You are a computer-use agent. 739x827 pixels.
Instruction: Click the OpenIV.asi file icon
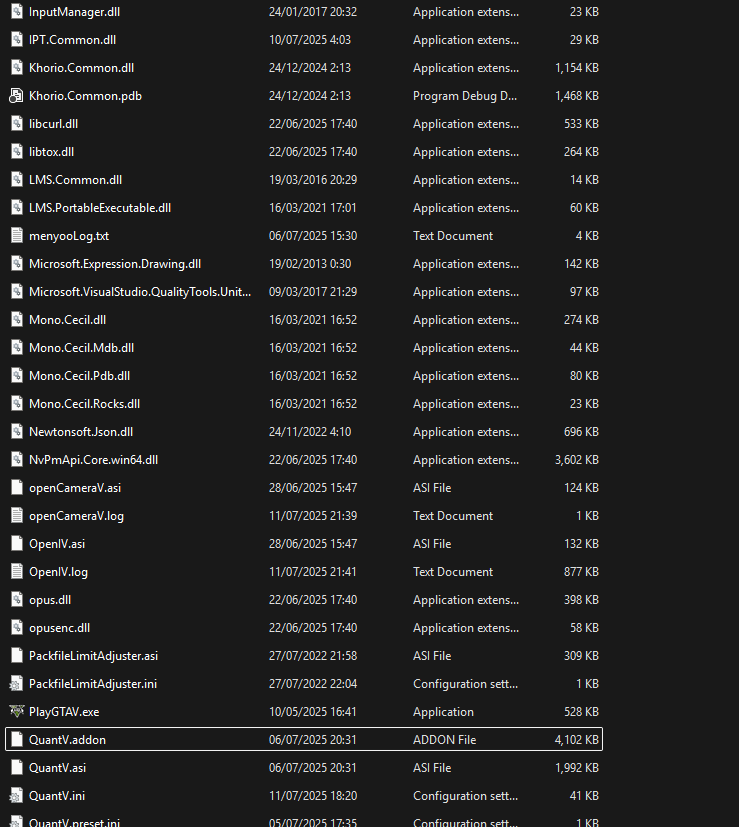16,544
